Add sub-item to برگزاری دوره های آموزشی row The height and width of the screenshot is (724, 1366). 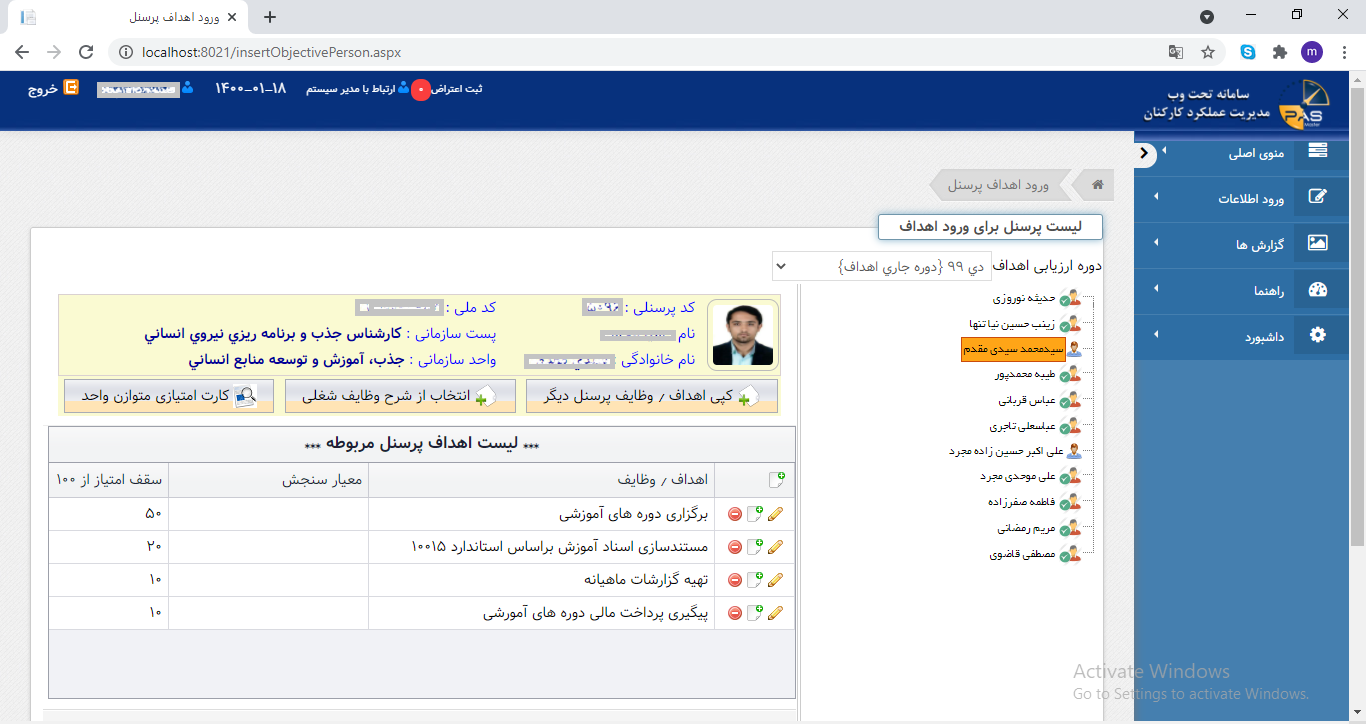point(755,514)
